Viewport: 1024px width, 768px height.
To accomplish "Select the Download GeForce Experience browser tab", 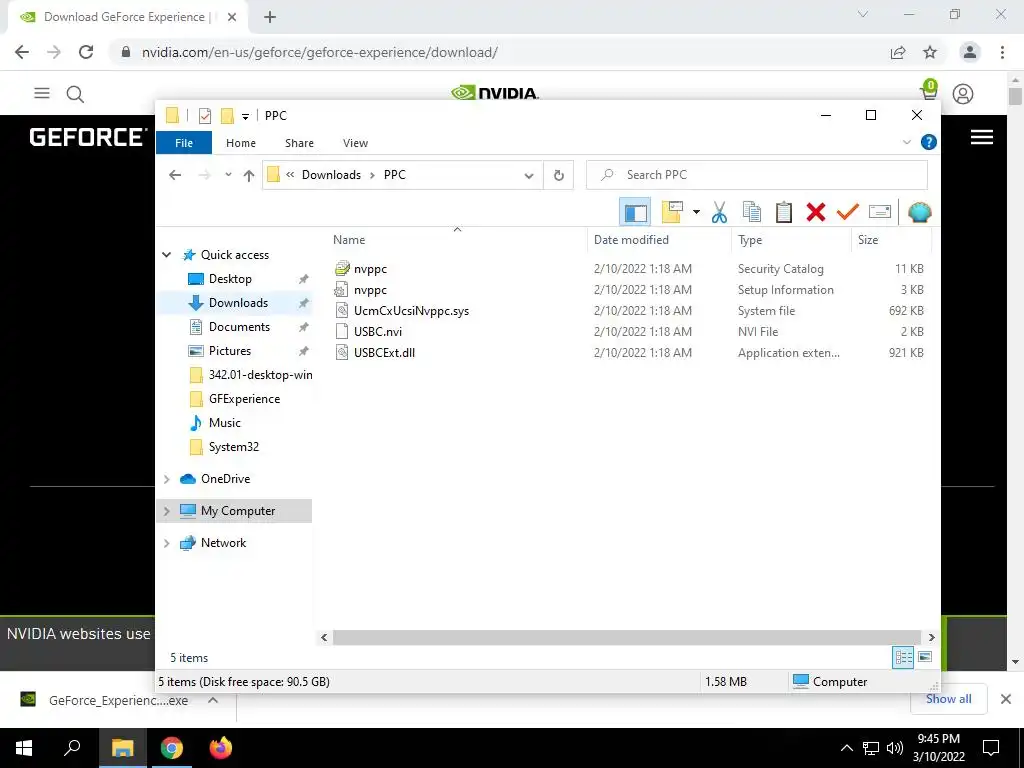I will tap(127, 17).
